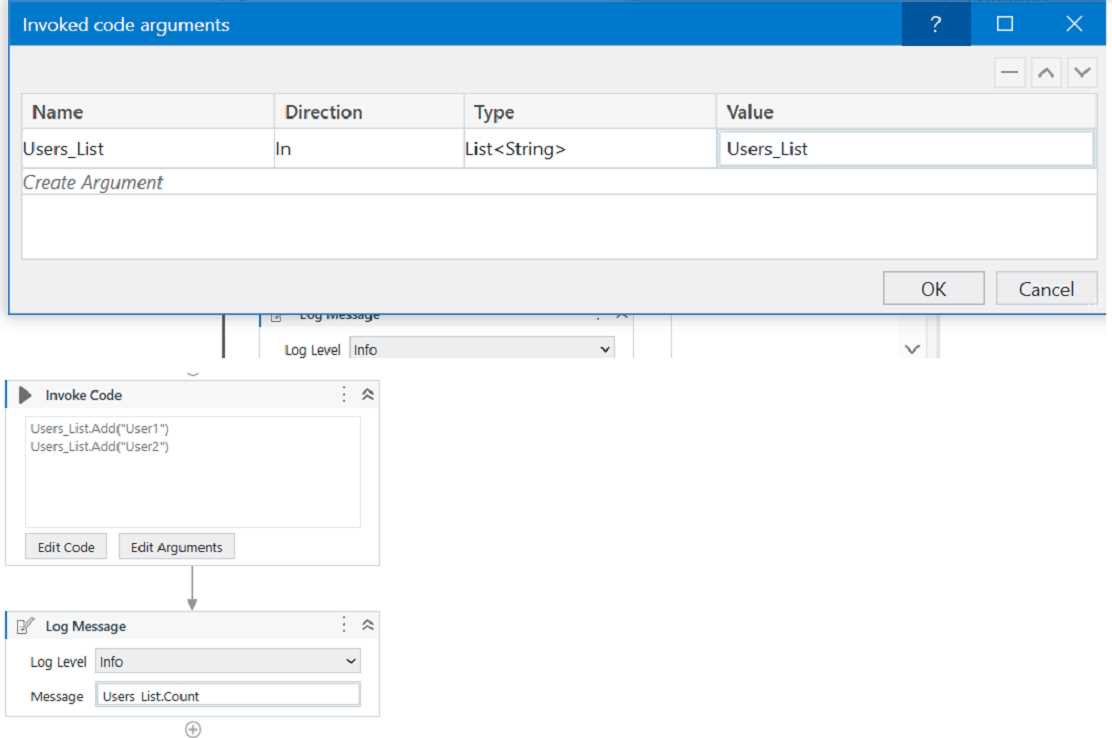Viewport: 1112px width, 738px height.
Task: Click the Edit Code button
Action: 66,547
